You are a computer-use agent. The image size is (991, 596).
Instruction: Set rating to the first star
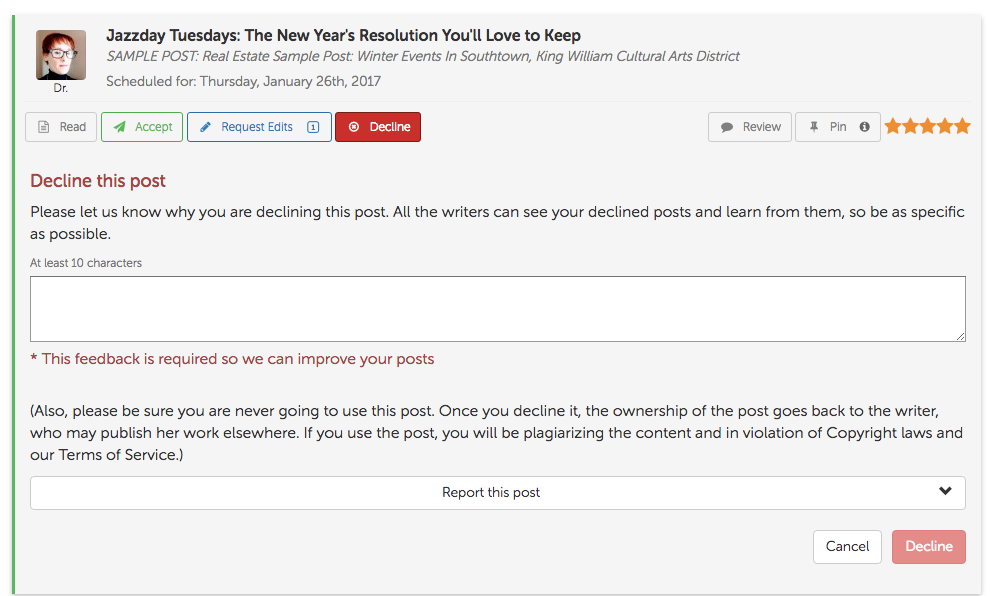tap(893, 126)
